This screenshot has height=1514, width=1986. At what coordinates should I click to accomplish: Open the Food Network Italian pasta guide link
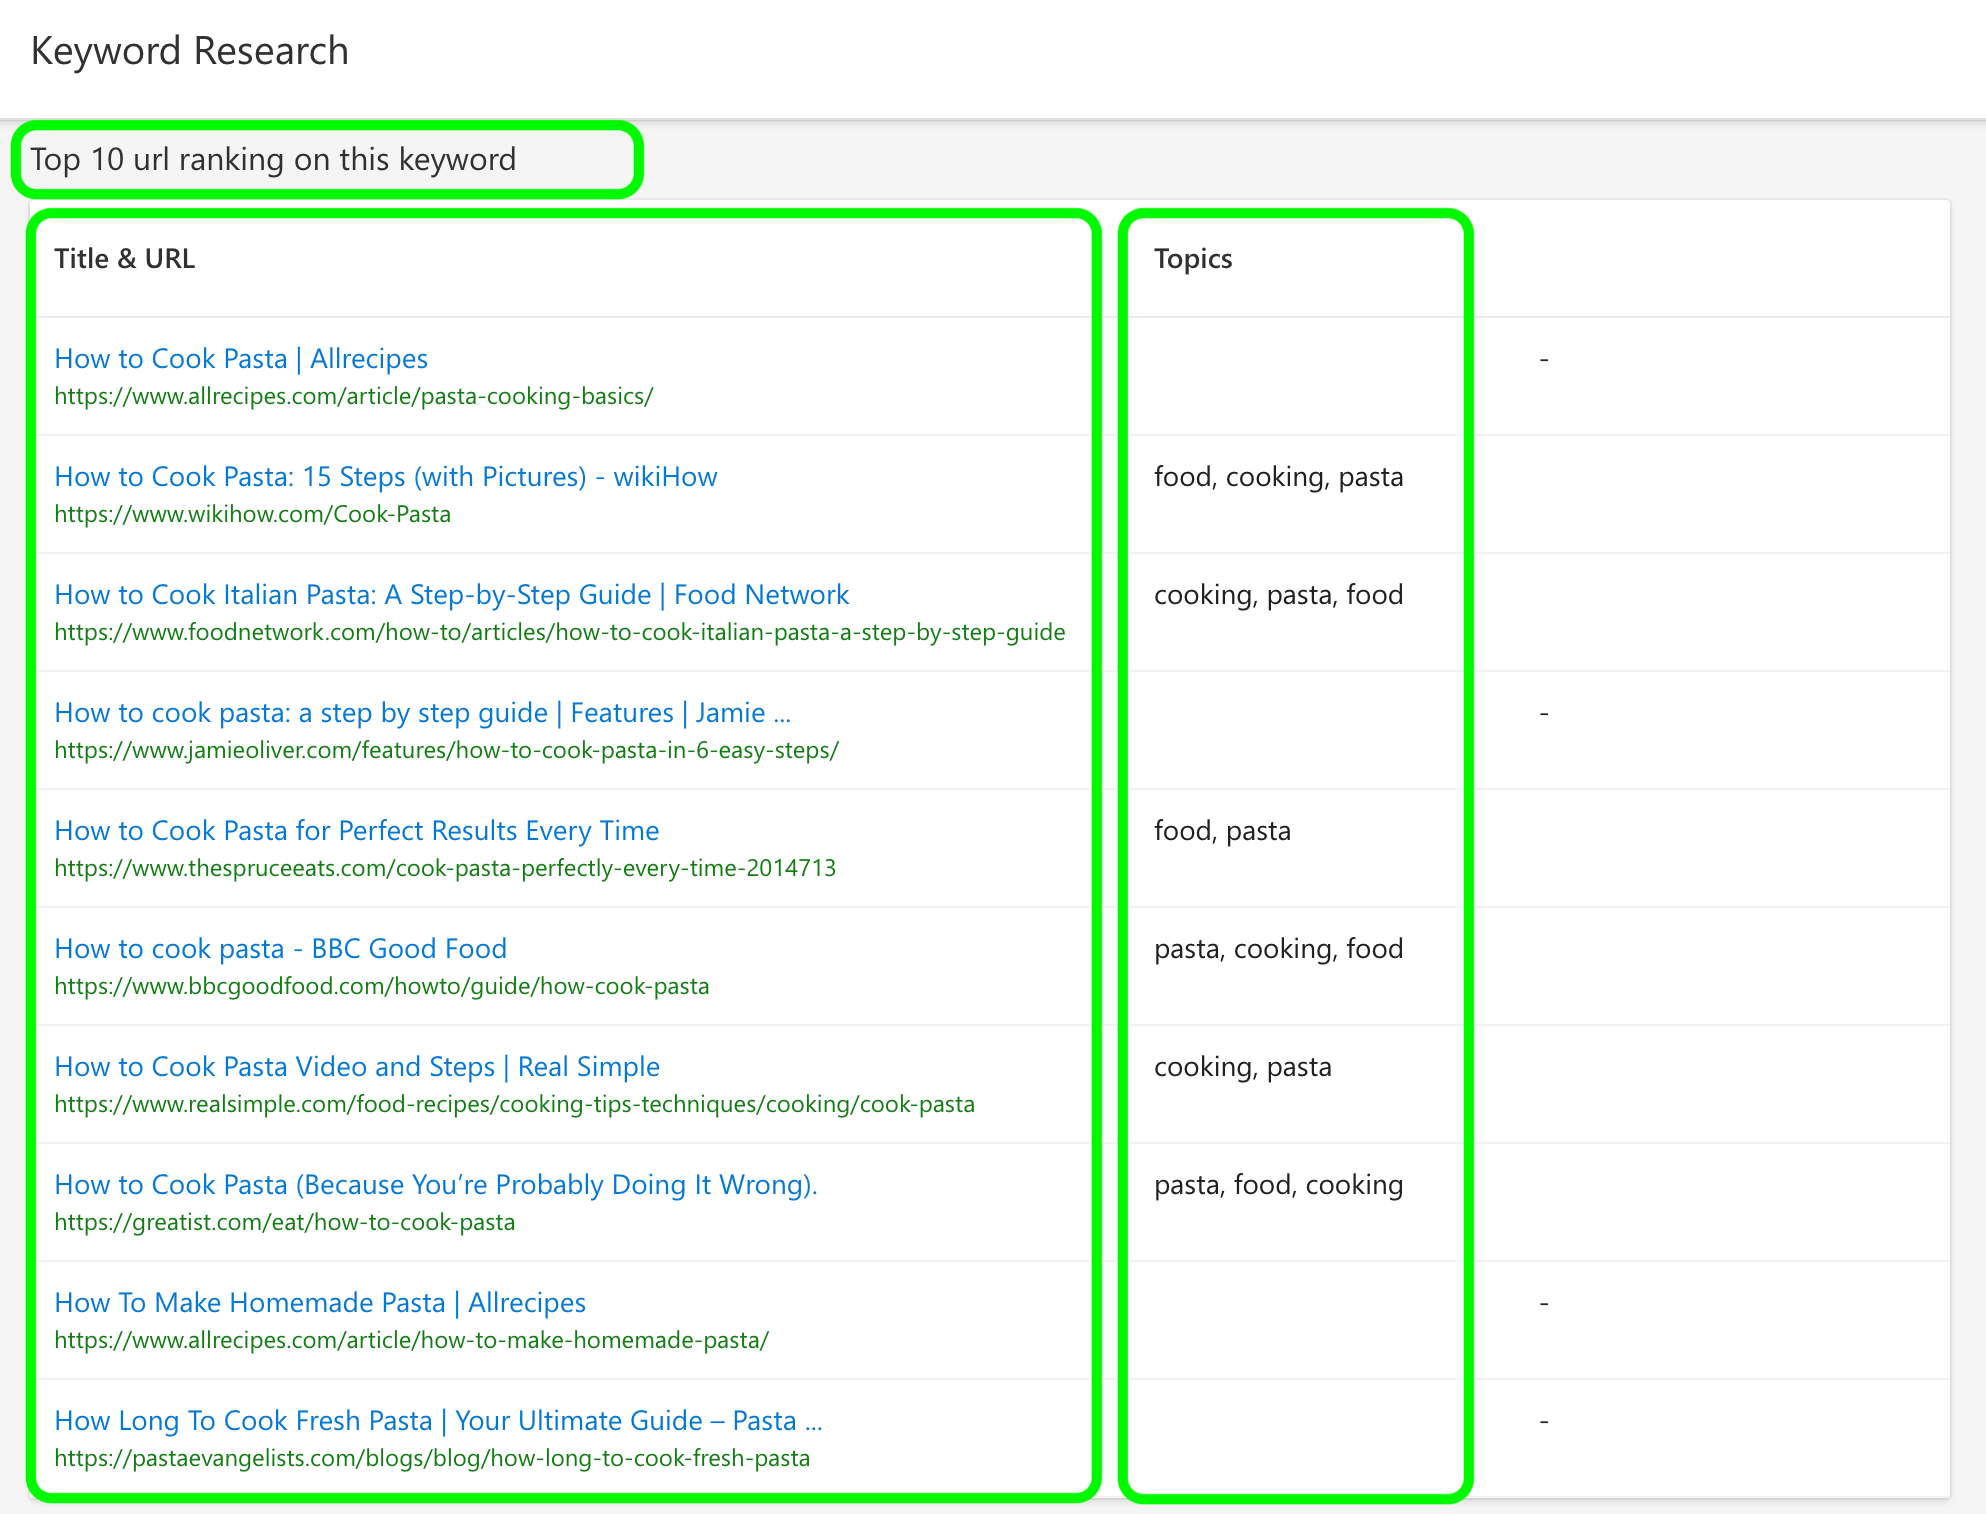click(452, 594)
